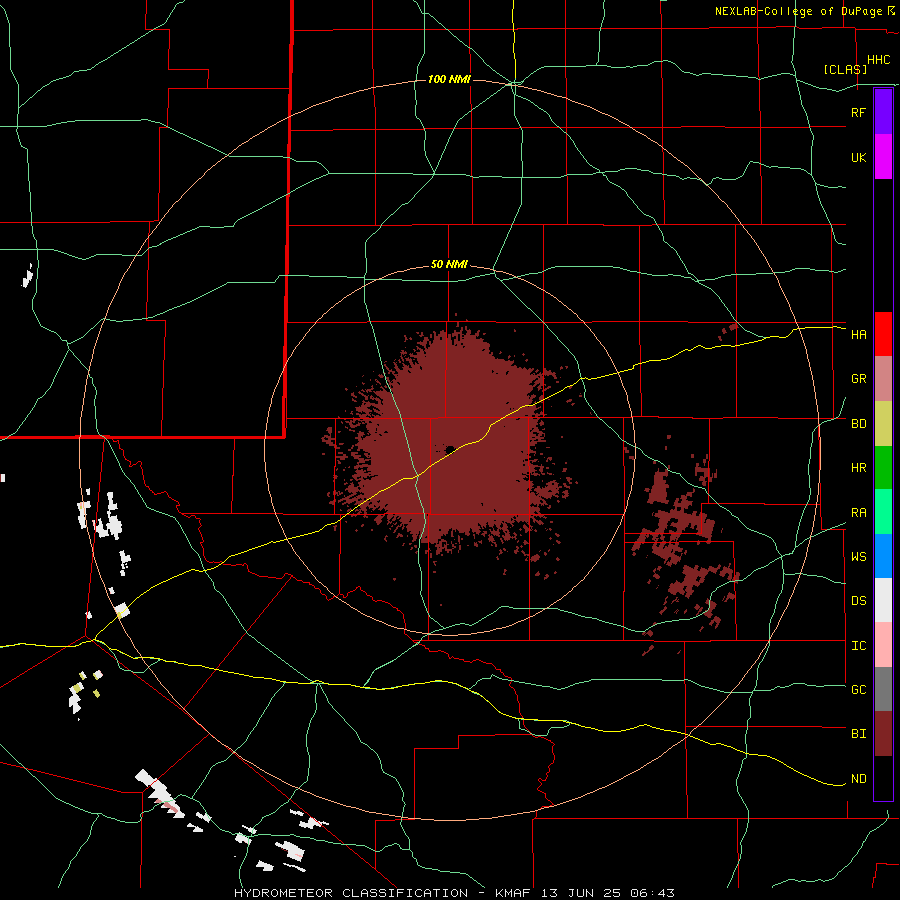Click the BI legend label
This screenshot has height=900, width=900.
pyautogui.click(x=858, y=734)
